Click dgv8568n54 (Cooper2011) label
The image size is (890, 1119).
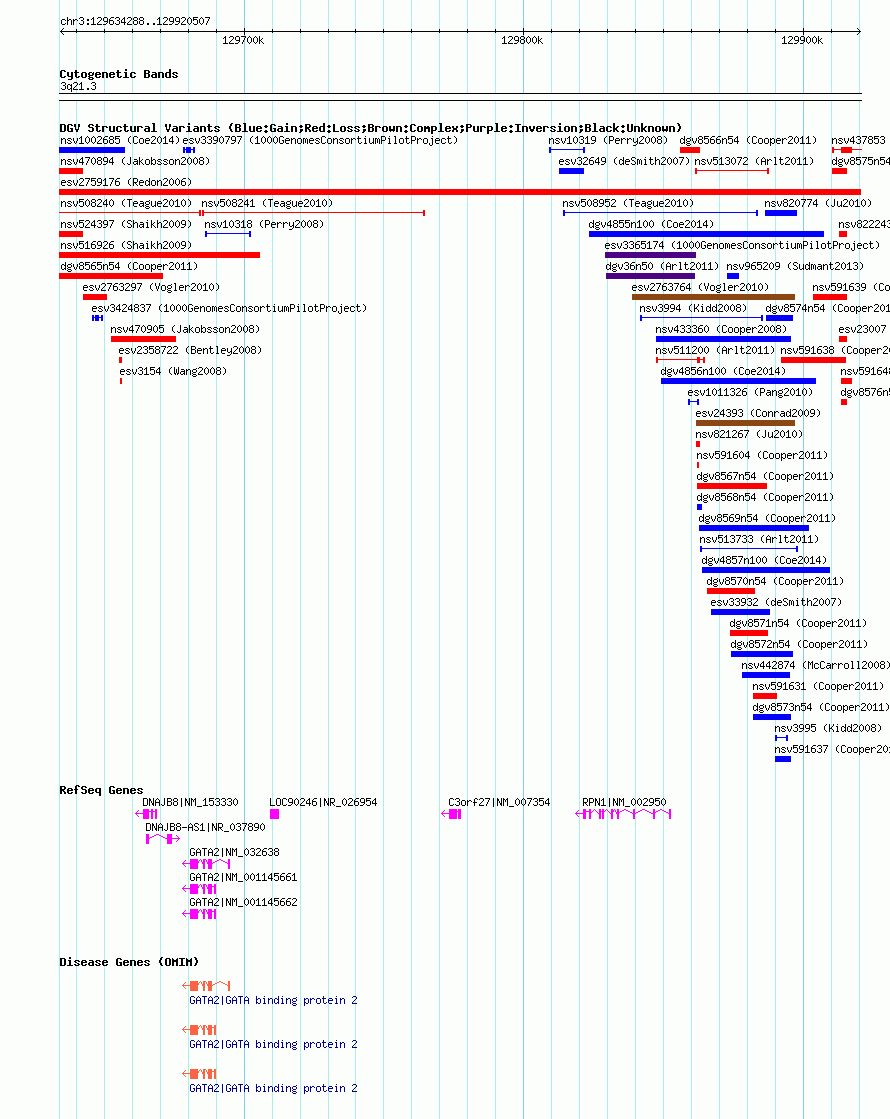point(765,497)
